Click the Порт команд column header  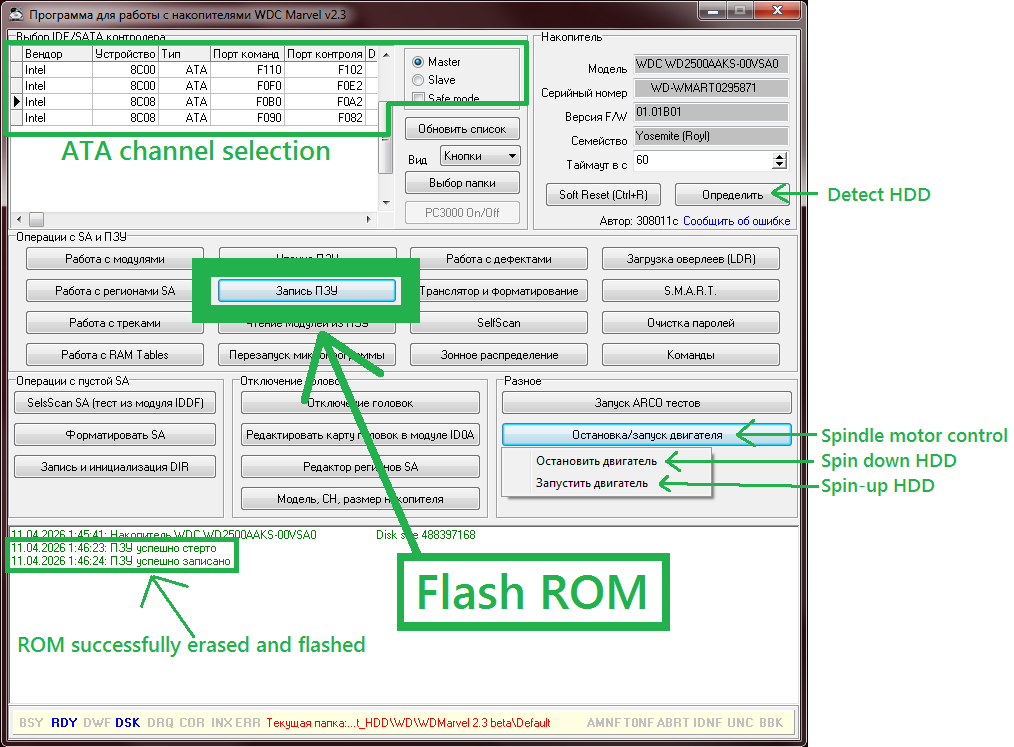pyautogui.click(x=247, y=54)
